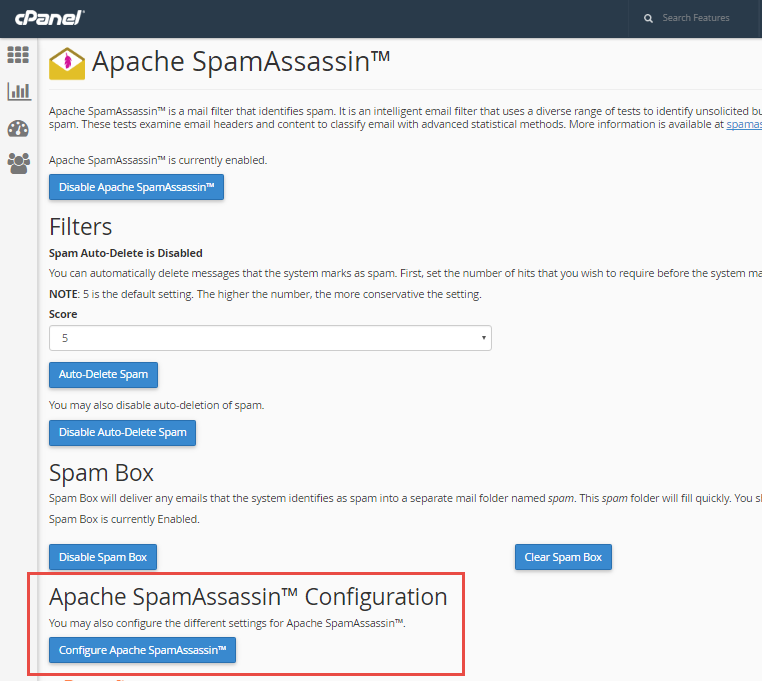
Task: Open the Statistics bar chart sidebar icon
Action: [x=18, y=91]
